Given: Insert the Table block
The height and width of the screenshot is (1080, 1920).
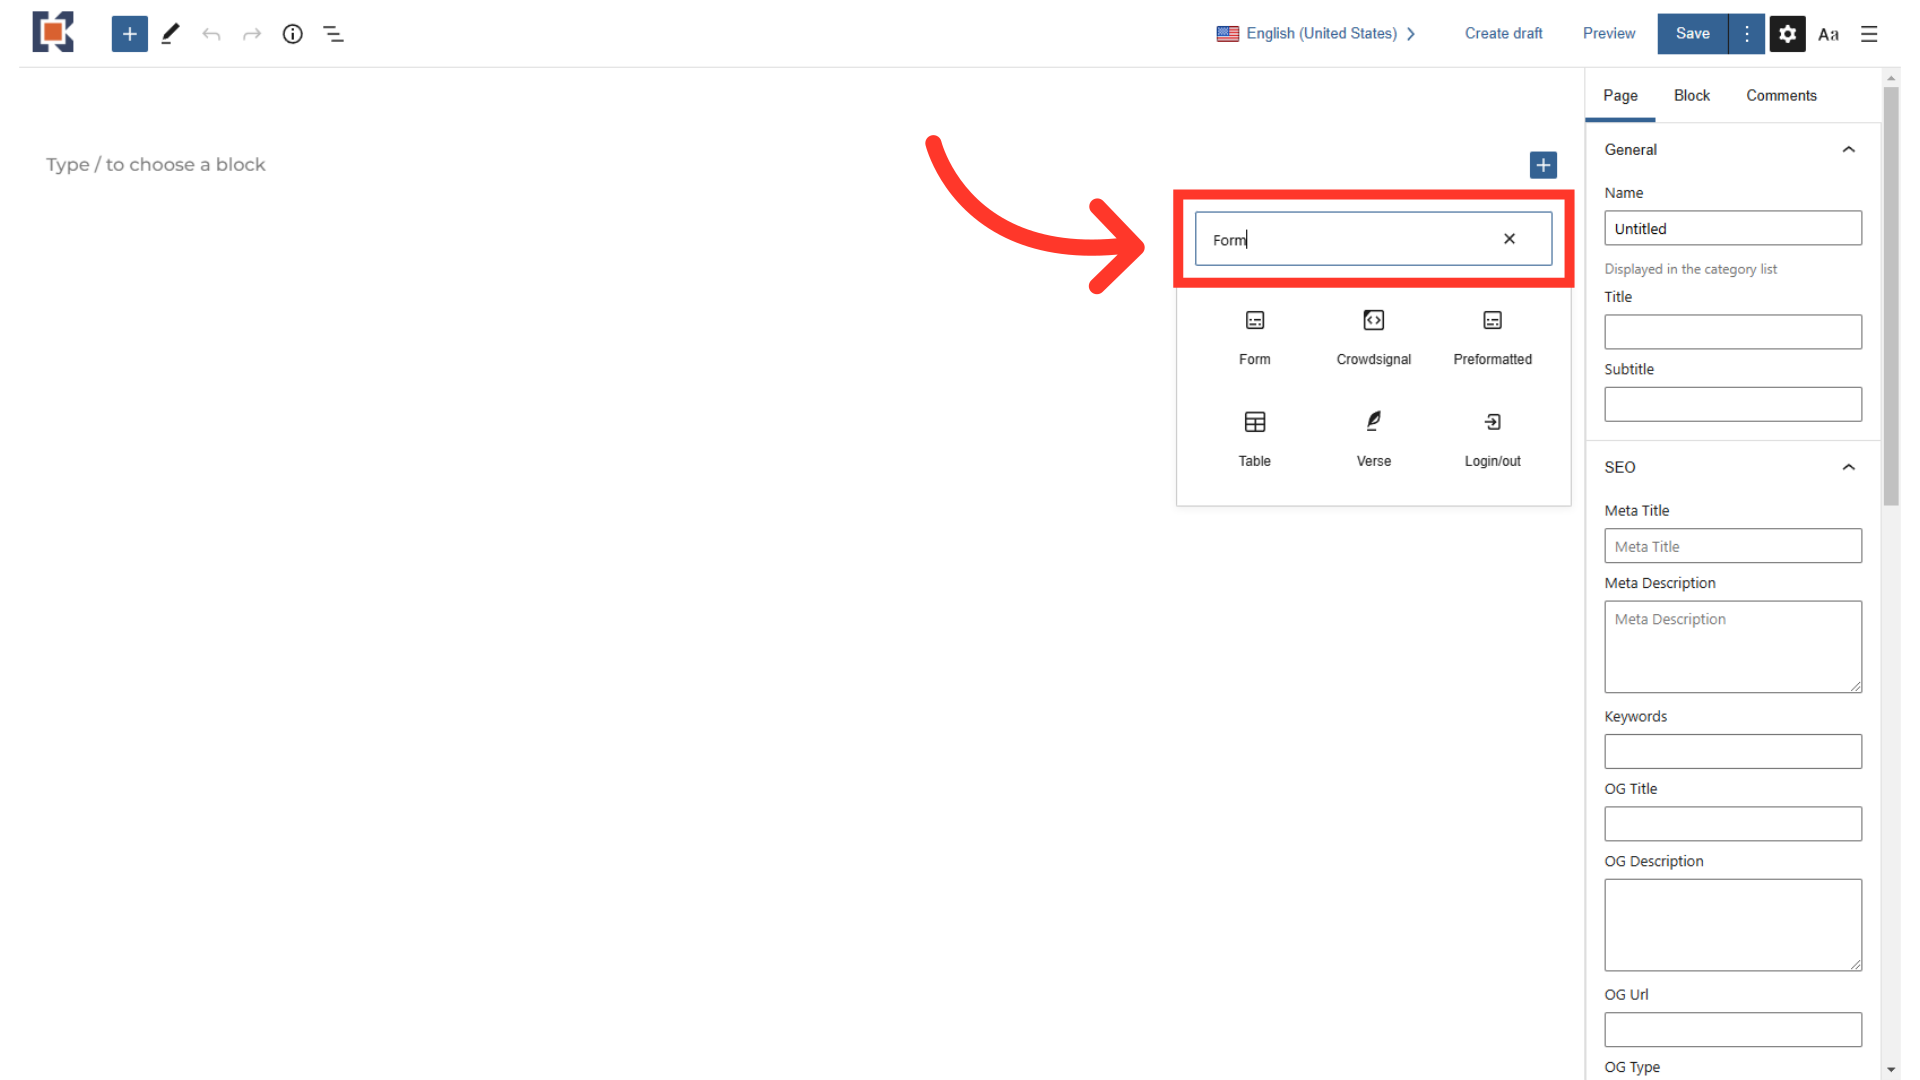Looking at the screenshot, I should [x=1254, y=439].
